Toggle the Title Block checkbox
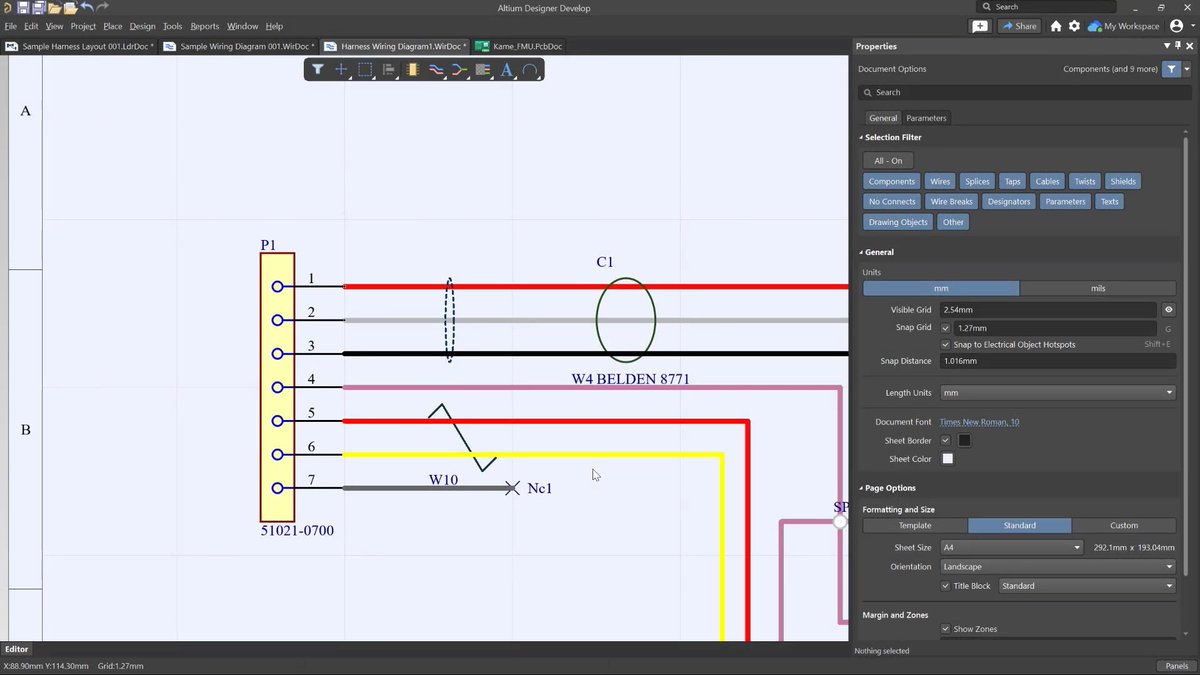The image size is (1200, 675). click(x=946, y=586)
